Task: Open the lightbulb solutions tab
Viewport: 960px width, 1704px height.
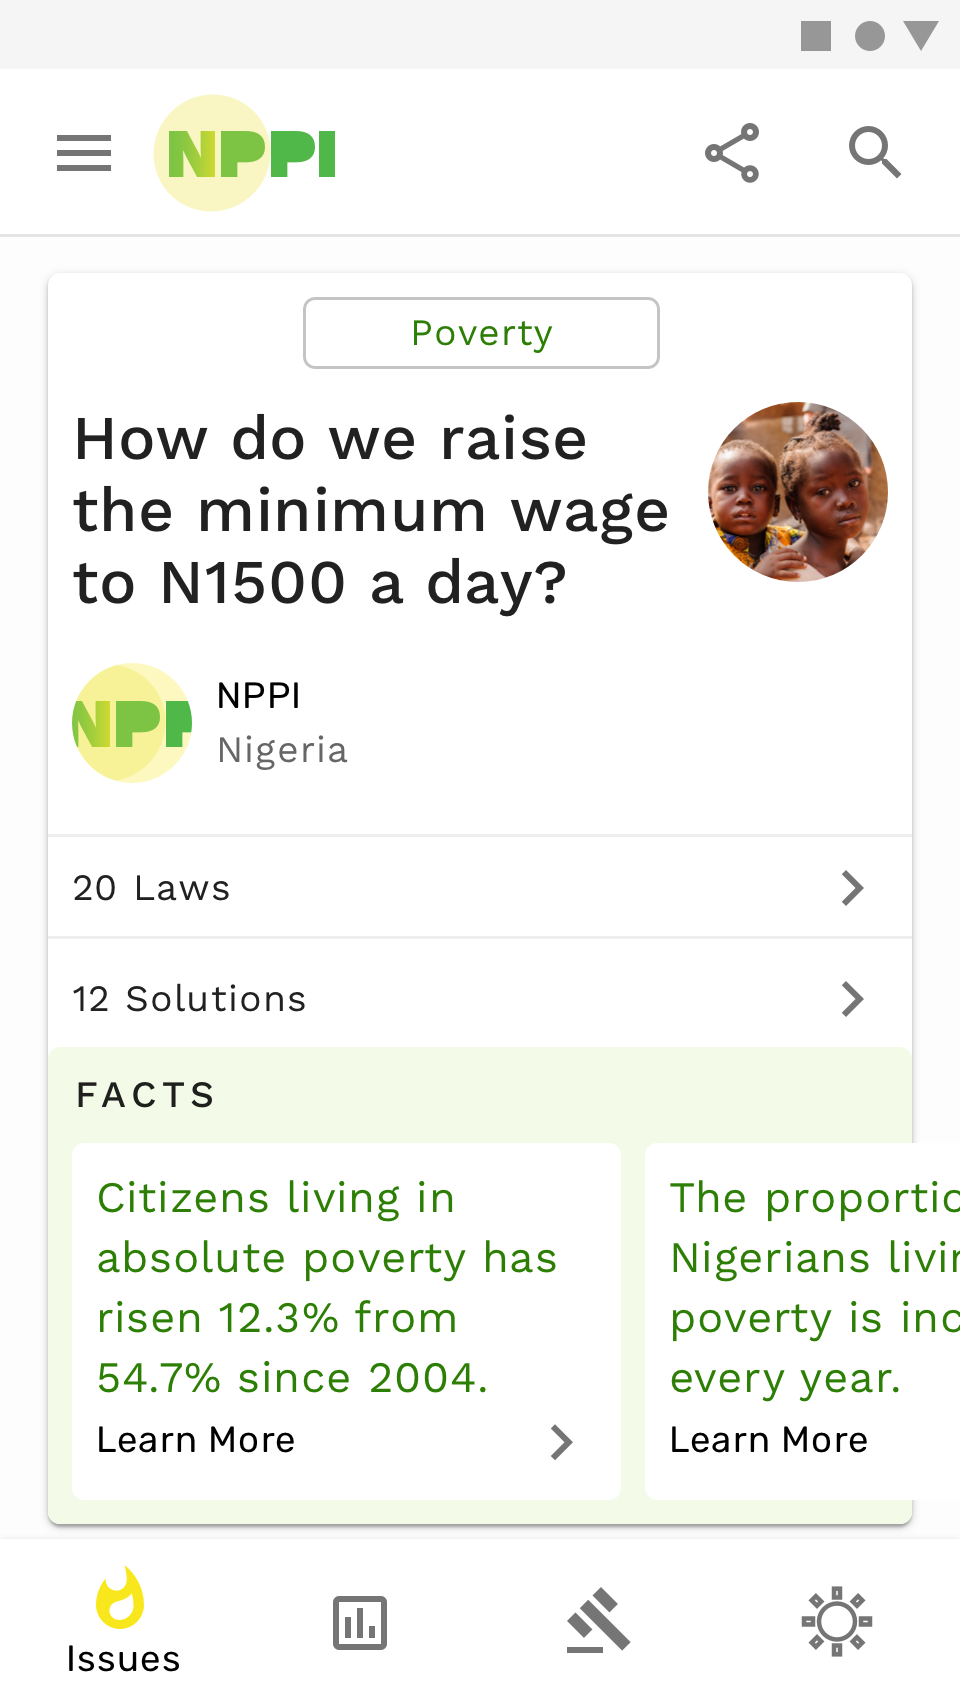Action: tap(837, 1622)
